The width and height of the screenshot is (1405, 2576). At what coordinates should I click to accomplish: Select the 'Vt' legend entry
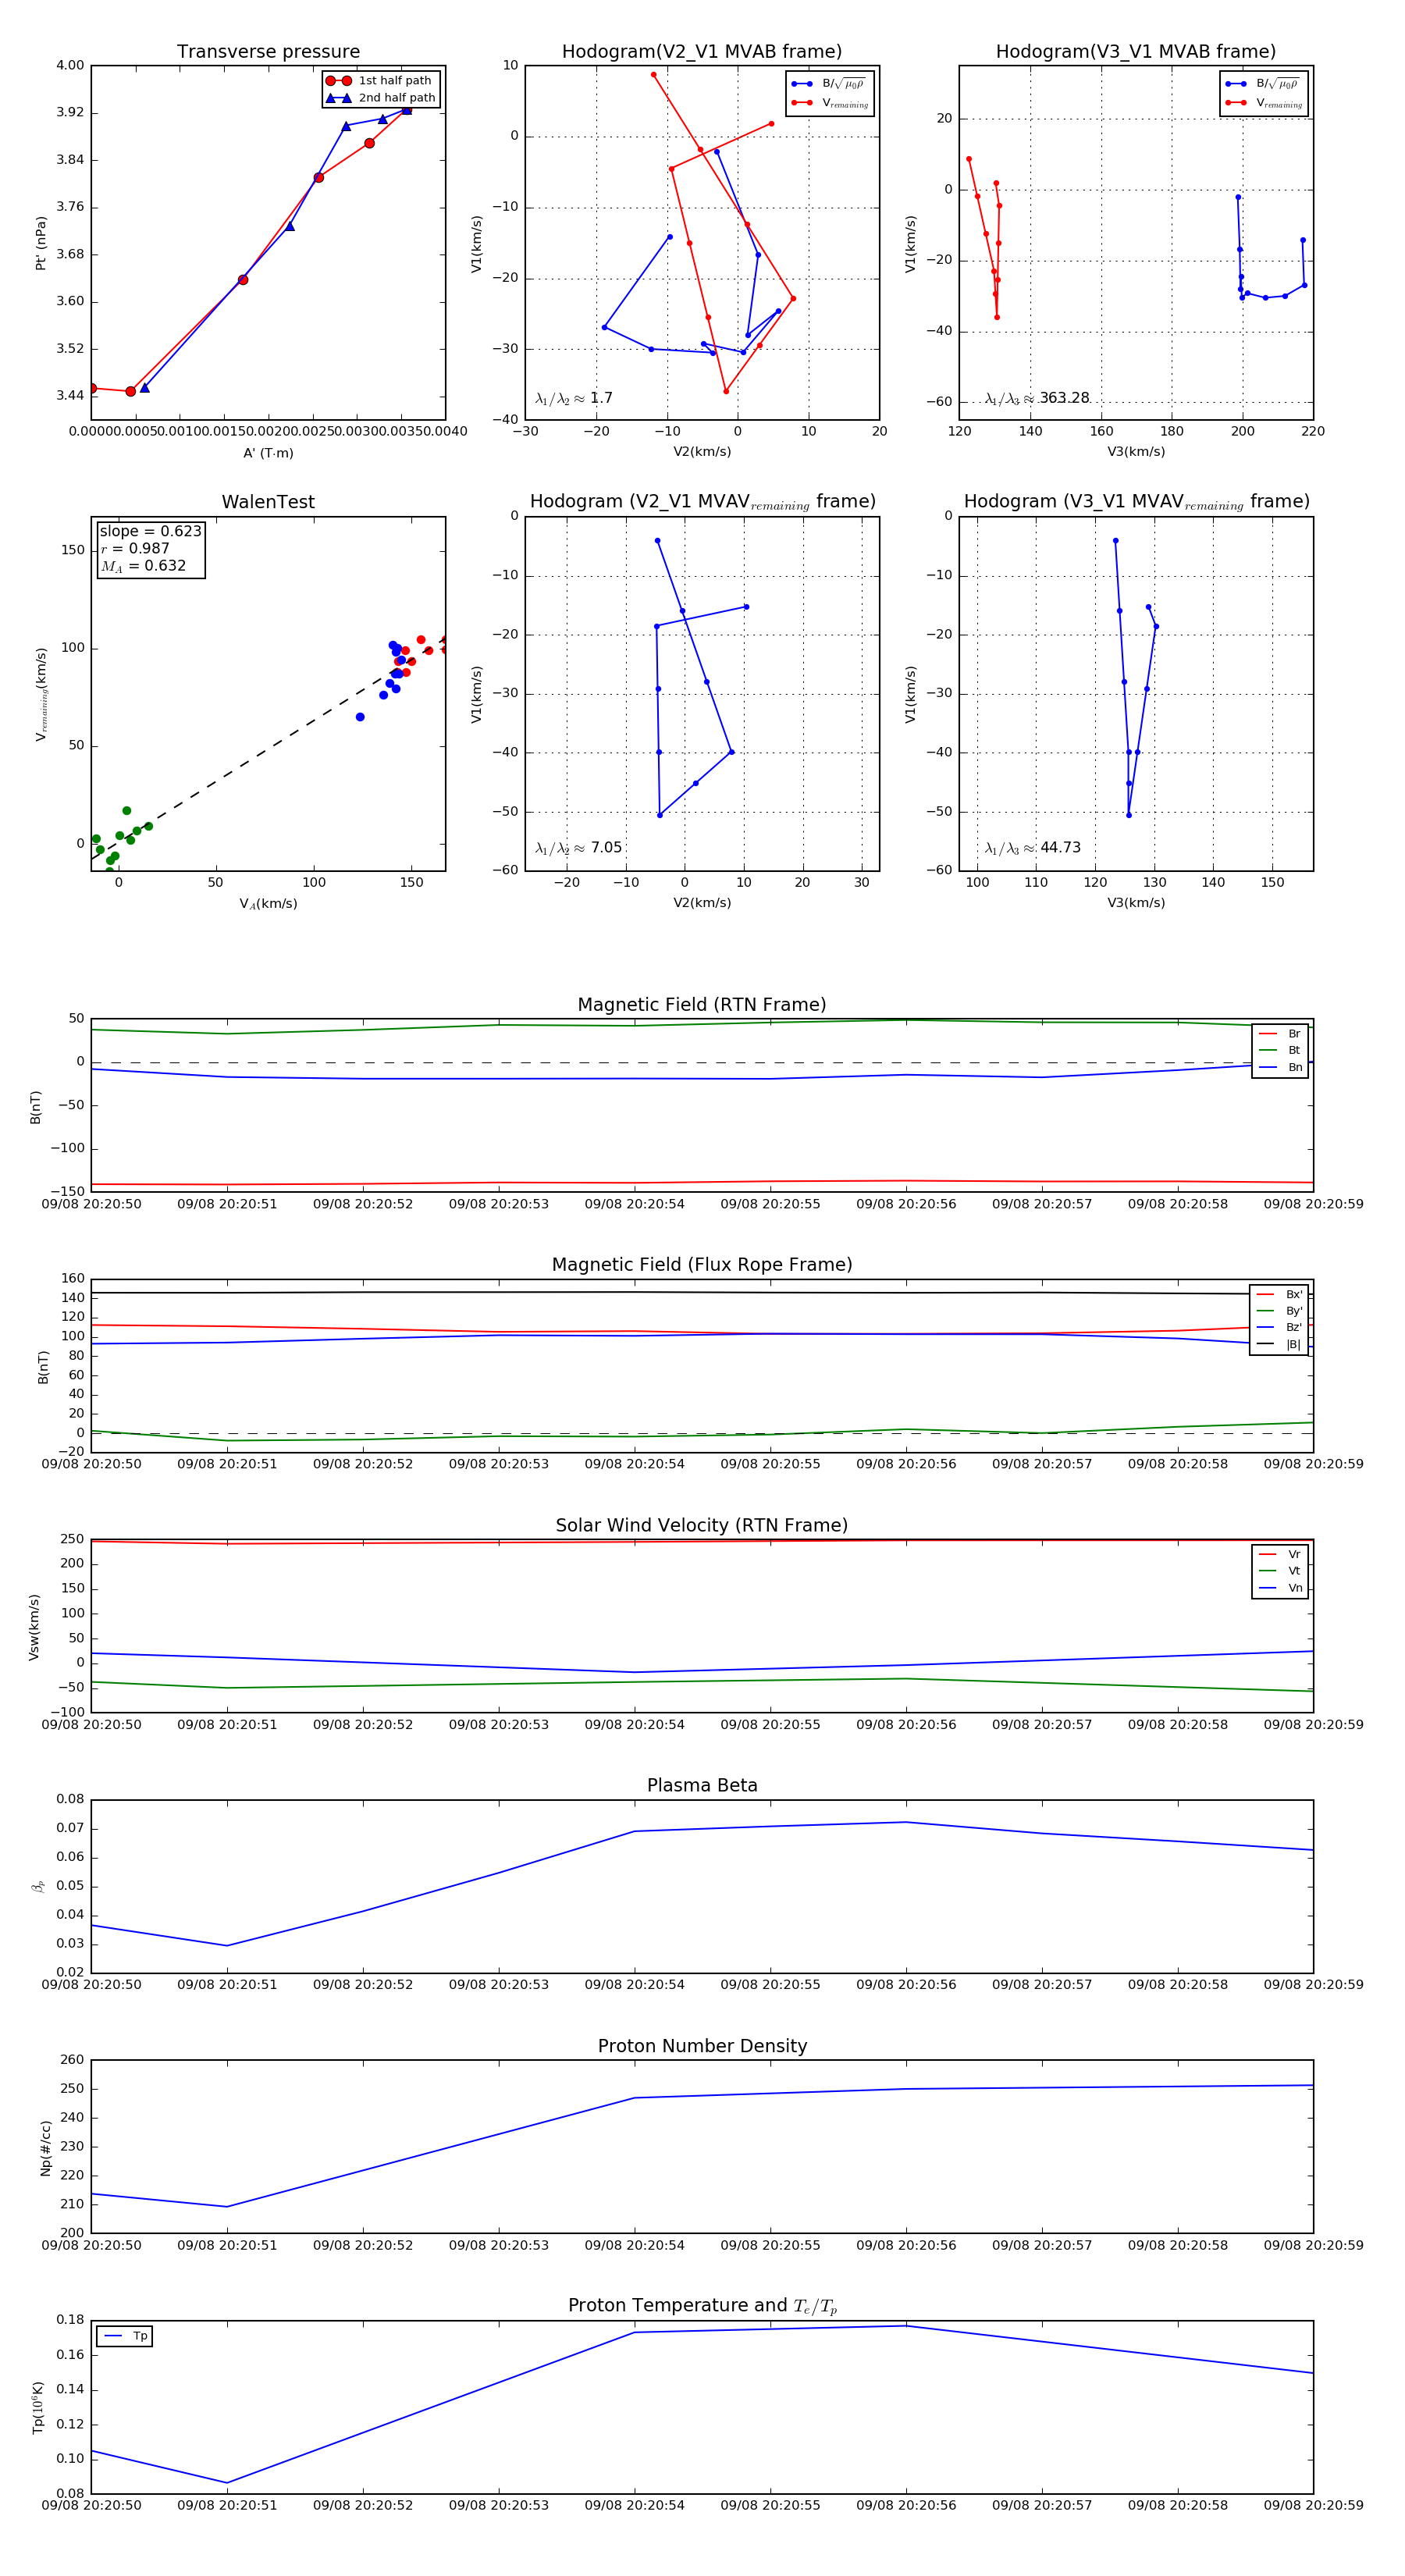pos(1281,1571)
